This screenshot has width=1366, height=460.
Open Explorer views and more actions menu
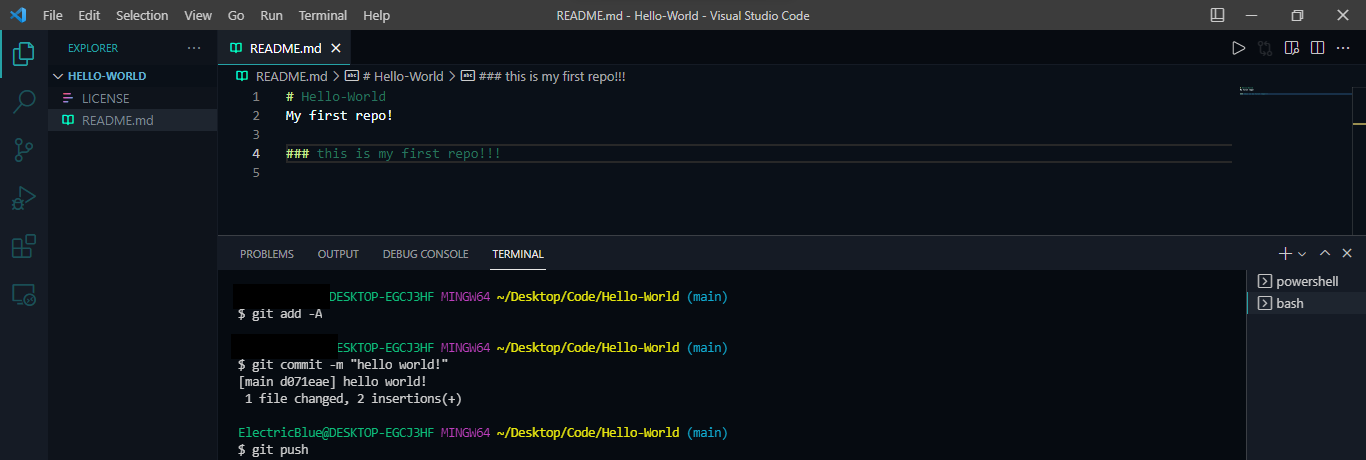pyautogui.click(x=194, y=48)
